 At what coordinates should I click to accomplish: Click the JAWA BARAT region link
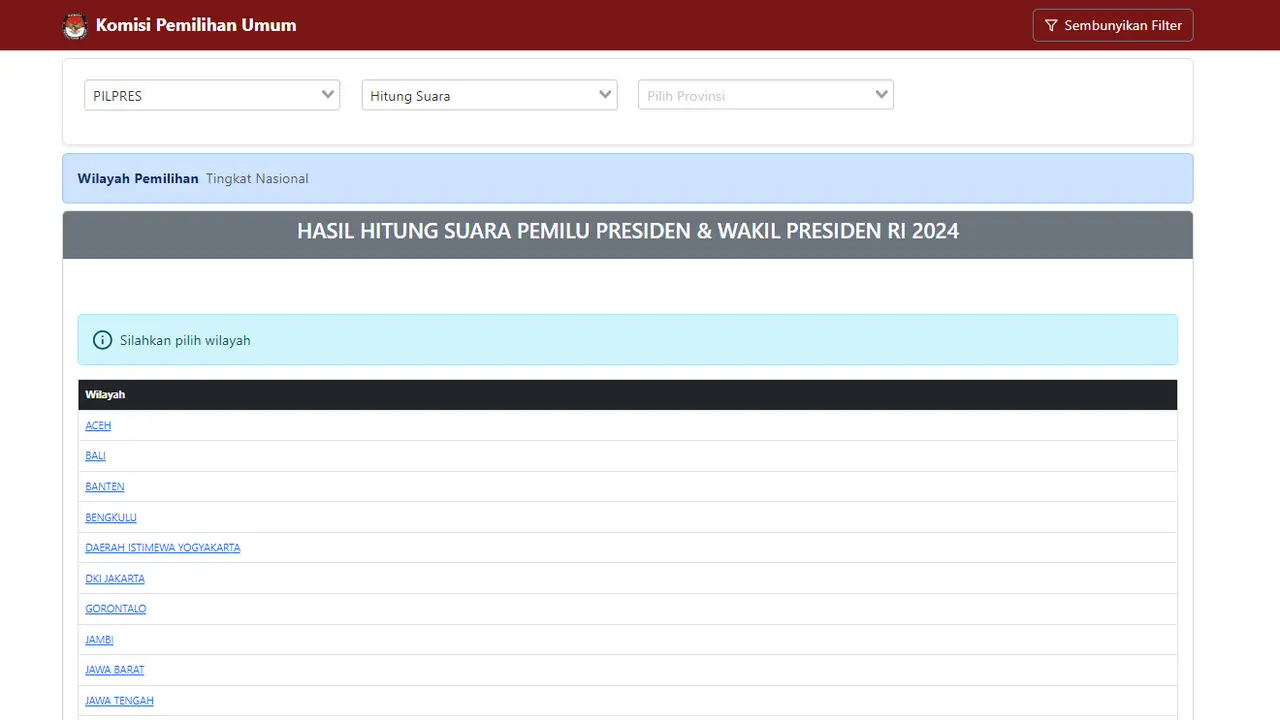tap(114, 669)
